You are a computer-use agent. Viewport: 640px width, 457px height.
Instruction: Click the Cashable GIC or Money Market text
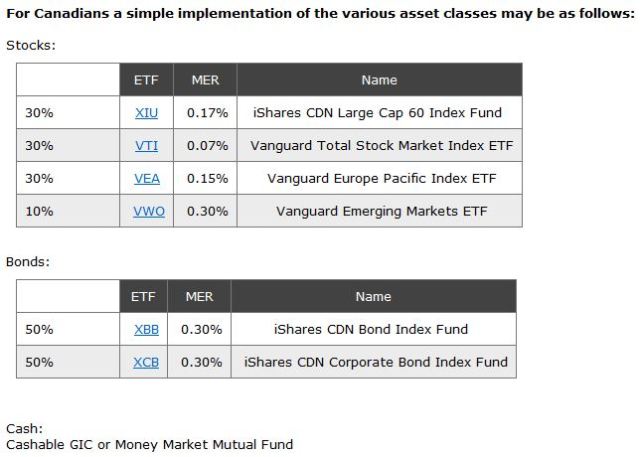click(x=149, y=444)
